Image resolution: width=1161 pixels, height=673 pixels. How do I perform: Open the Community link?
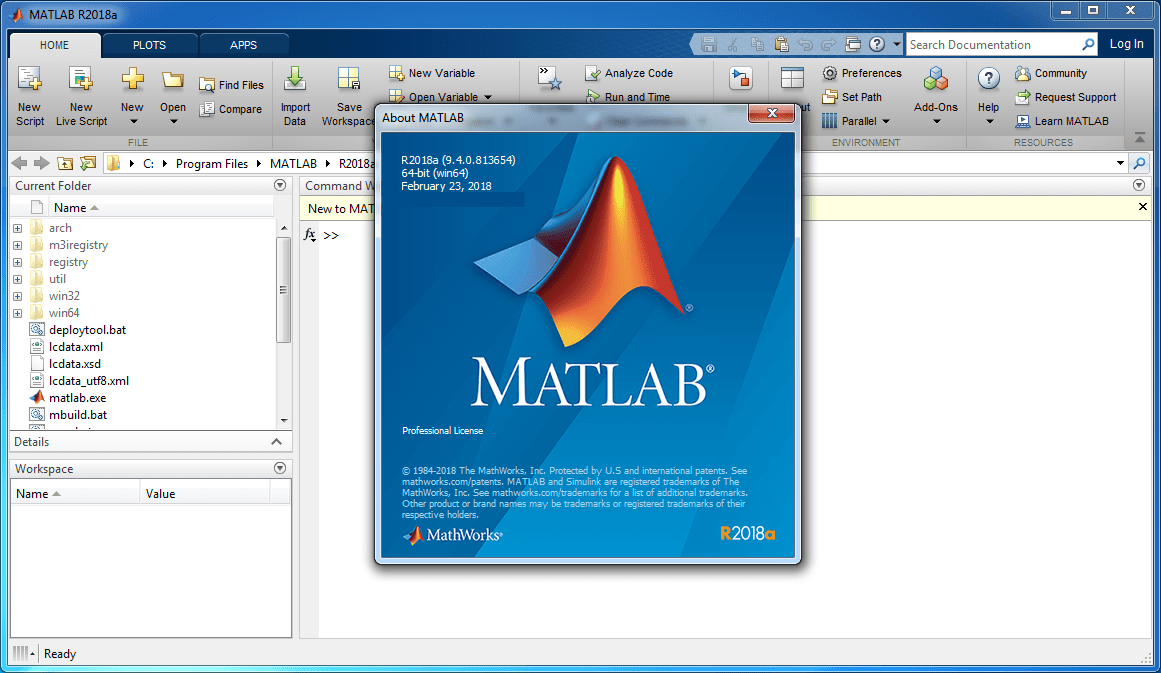[1051, 73]
